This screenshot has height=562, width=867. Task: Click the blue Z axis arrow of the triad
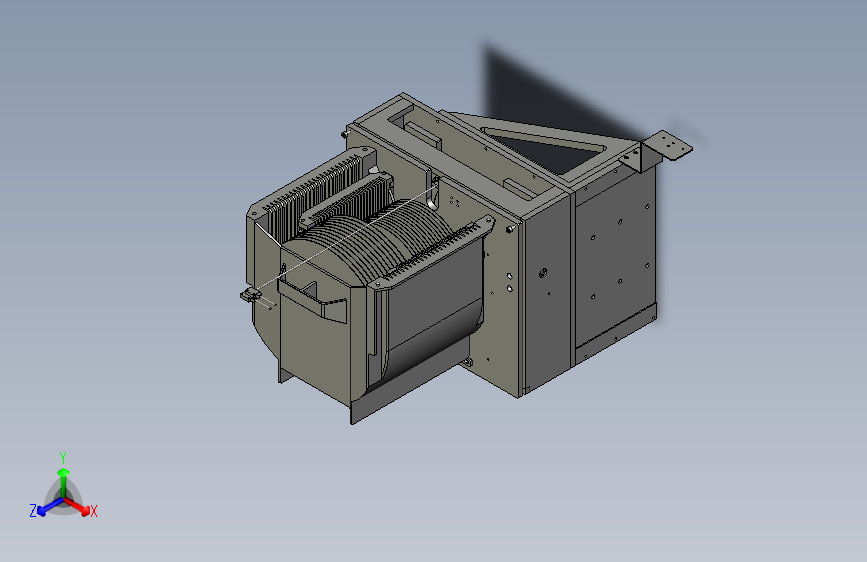coord(50,506)
